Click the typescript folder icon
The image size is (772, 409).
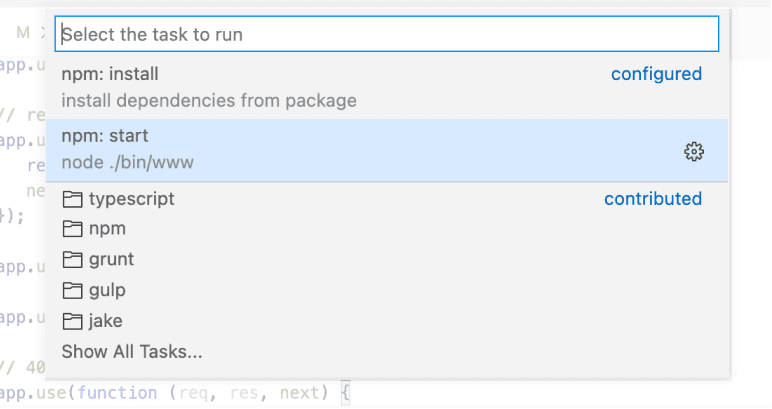pyautogui.click(x=72, y=199)
